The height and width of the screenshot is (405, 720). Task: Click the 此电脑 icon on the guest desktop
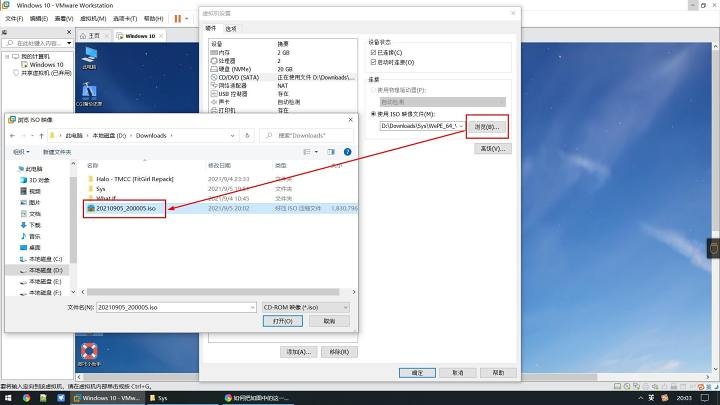click(89, 58)
